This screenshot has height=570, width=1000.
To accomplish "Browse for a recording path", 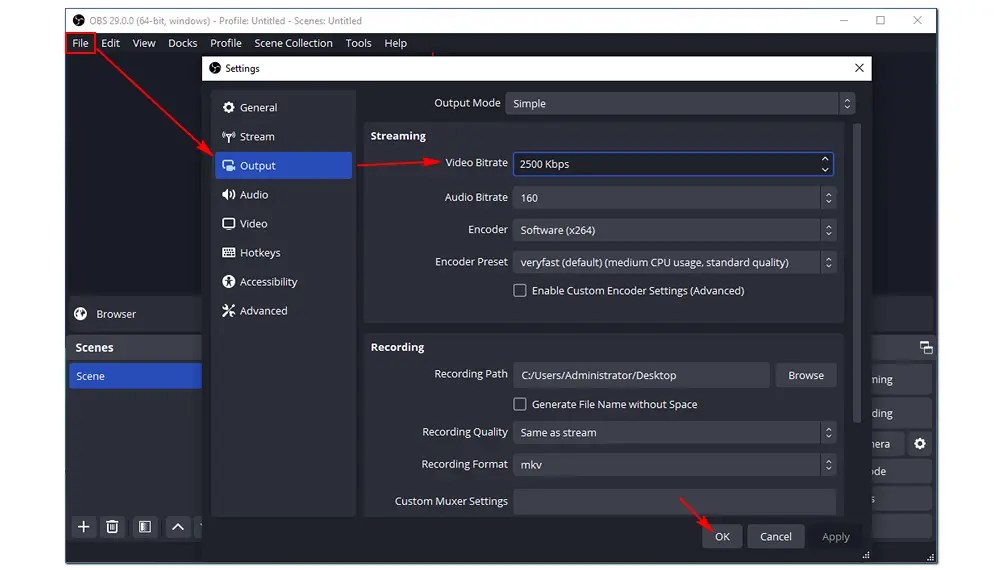I will (x=805, y=375).
